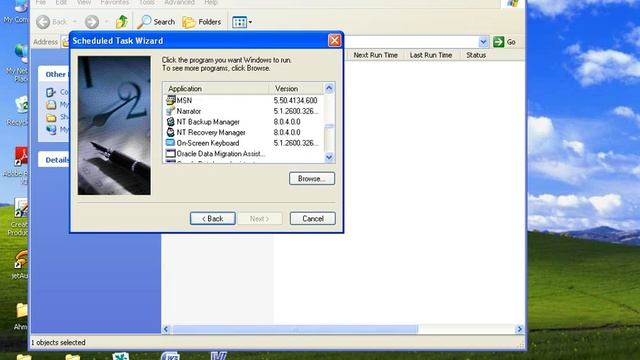Sort by Last Run Time column

(431, 55)
